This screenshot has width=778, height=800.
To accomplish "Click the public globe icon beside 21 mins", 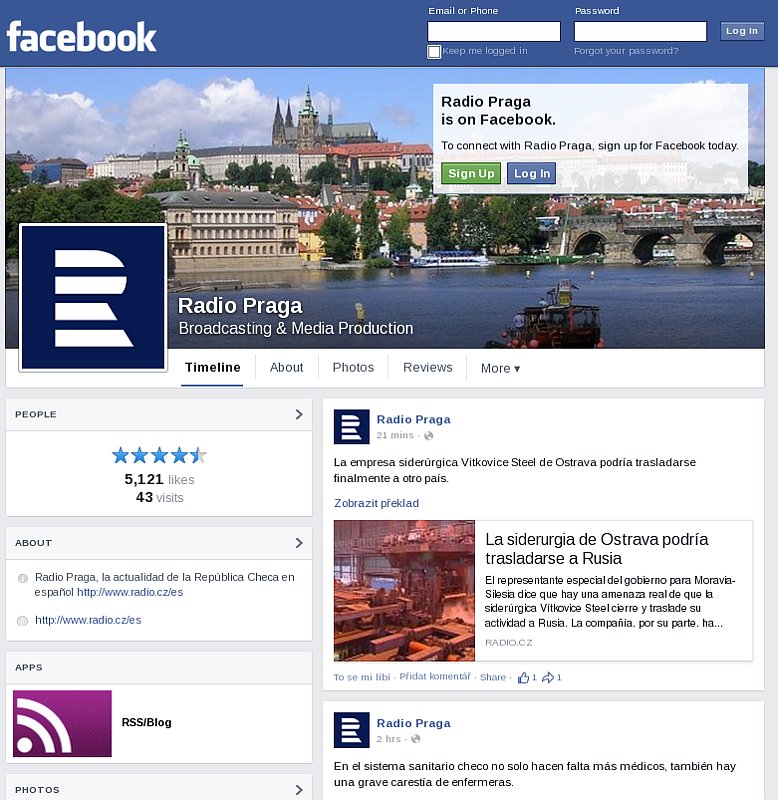I will click(429, 436).
